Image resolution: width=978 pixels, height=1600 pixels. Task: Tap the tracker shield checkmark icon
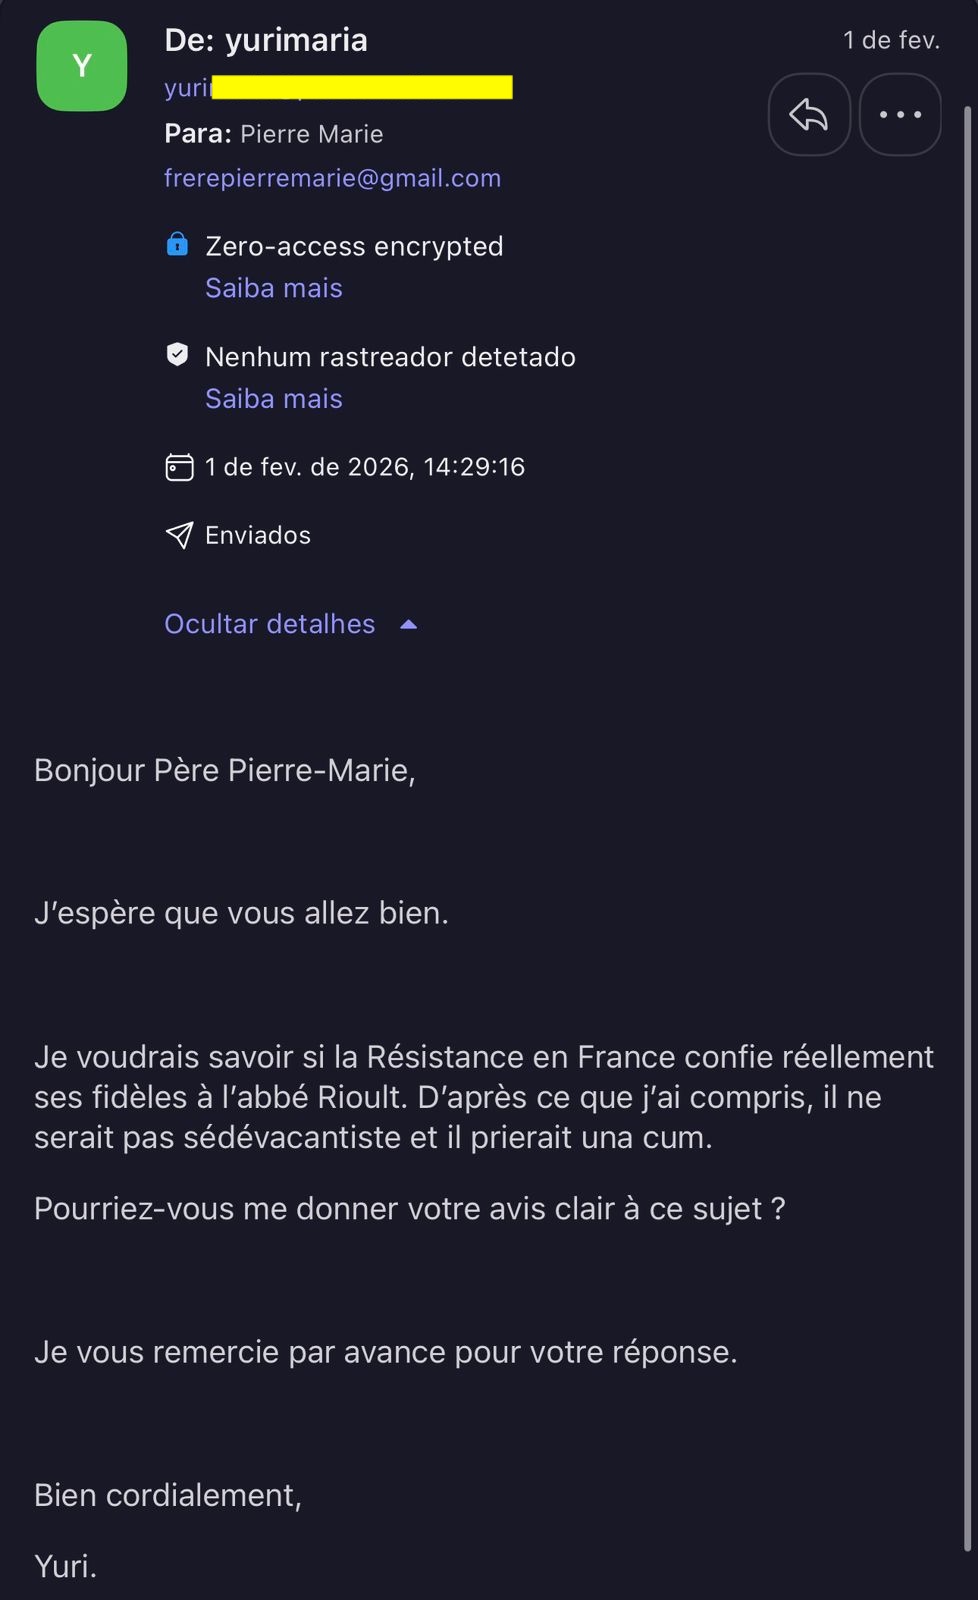click(177, 354)
